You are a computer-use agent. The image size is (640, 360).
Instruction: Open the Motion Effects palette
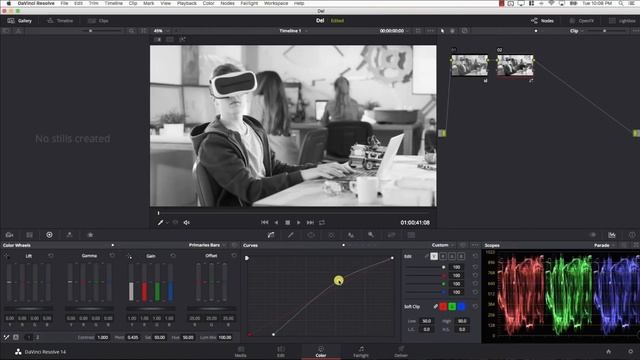tap(90, 235)
